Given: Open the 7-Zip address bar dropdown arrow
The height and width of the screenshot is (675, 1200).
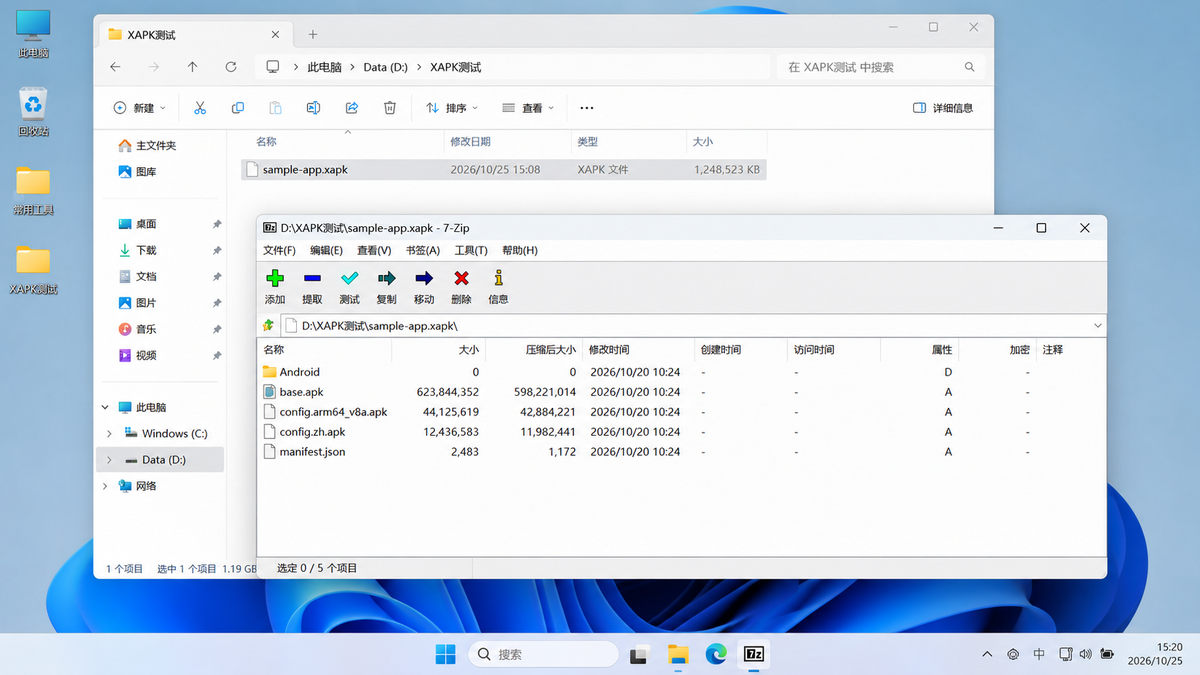Looking at the screenshot, I should click(x=1098, y=325).
